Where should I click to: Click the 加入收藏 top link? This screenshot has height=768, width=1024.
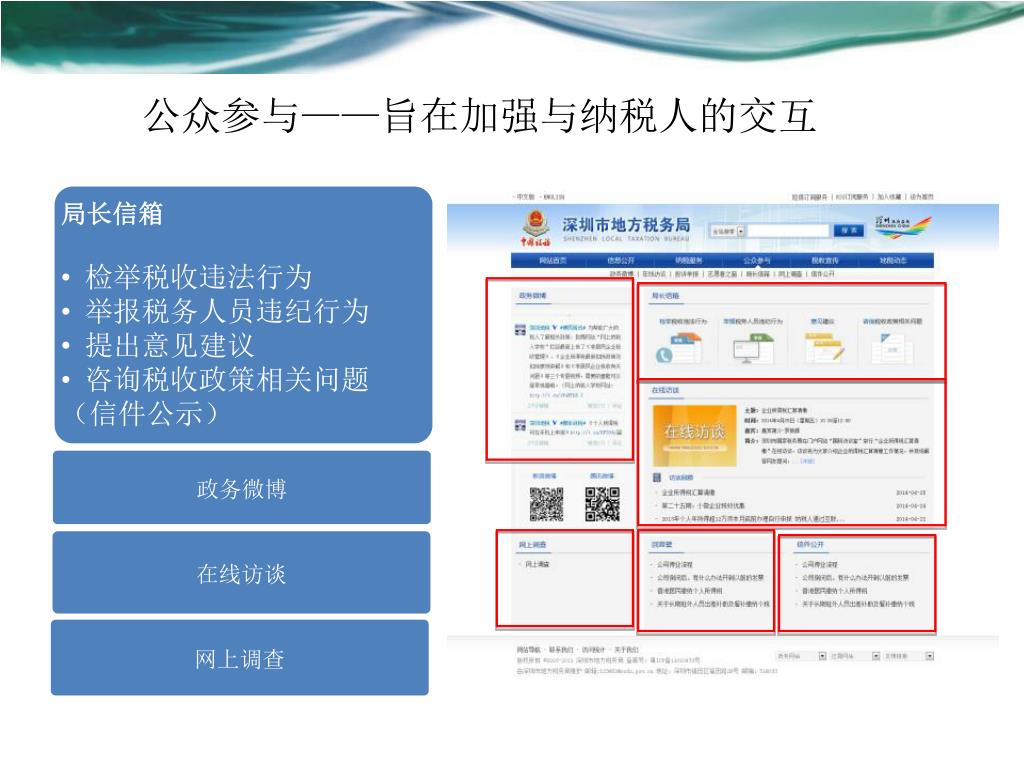(x=889, y=197)
